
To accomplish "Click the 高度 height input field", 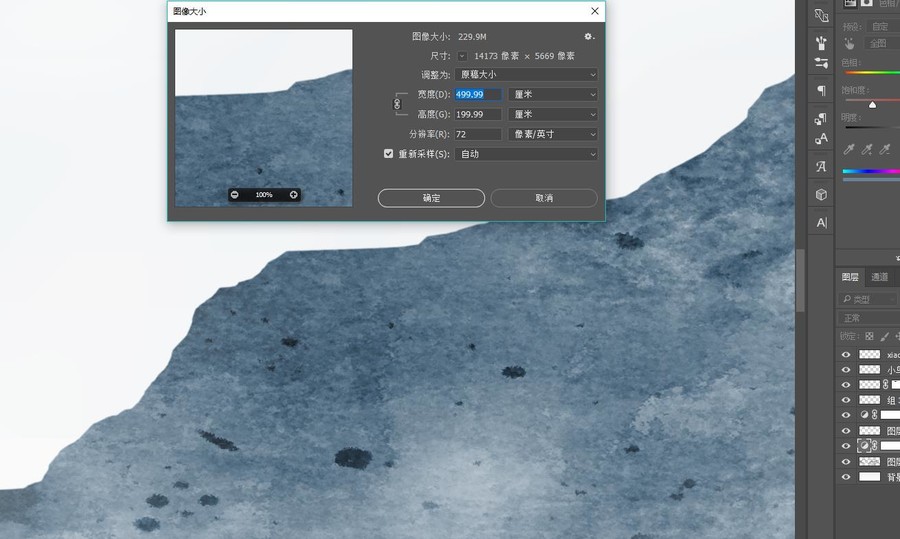I will coord(478,114).
